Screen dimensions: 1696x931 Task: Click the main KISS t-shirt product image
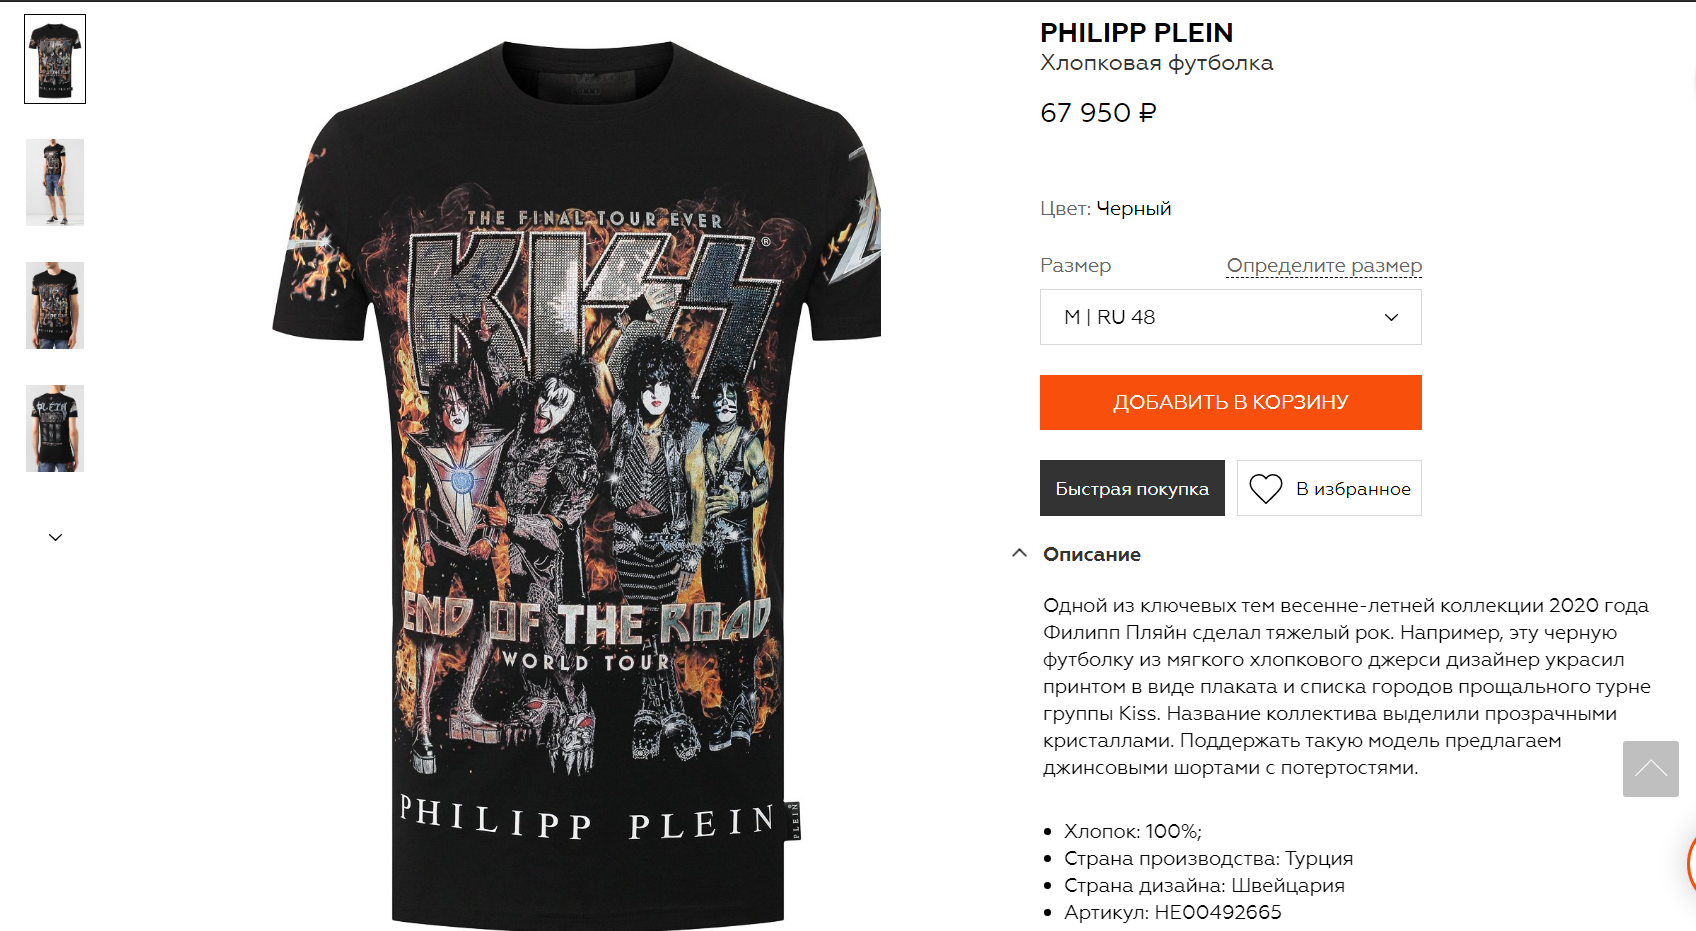[x=578, y=480]
